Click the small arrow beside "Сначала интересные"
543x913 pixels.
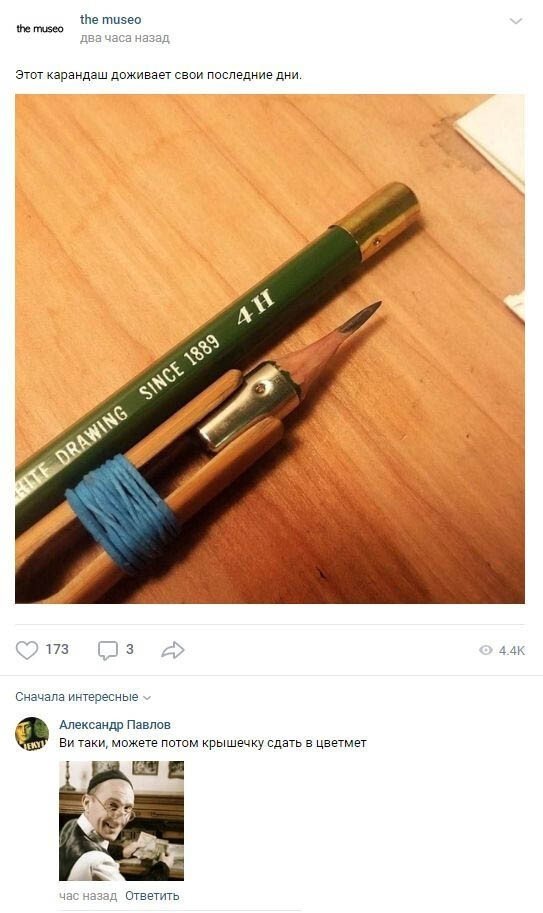click(x=147, y=698)
